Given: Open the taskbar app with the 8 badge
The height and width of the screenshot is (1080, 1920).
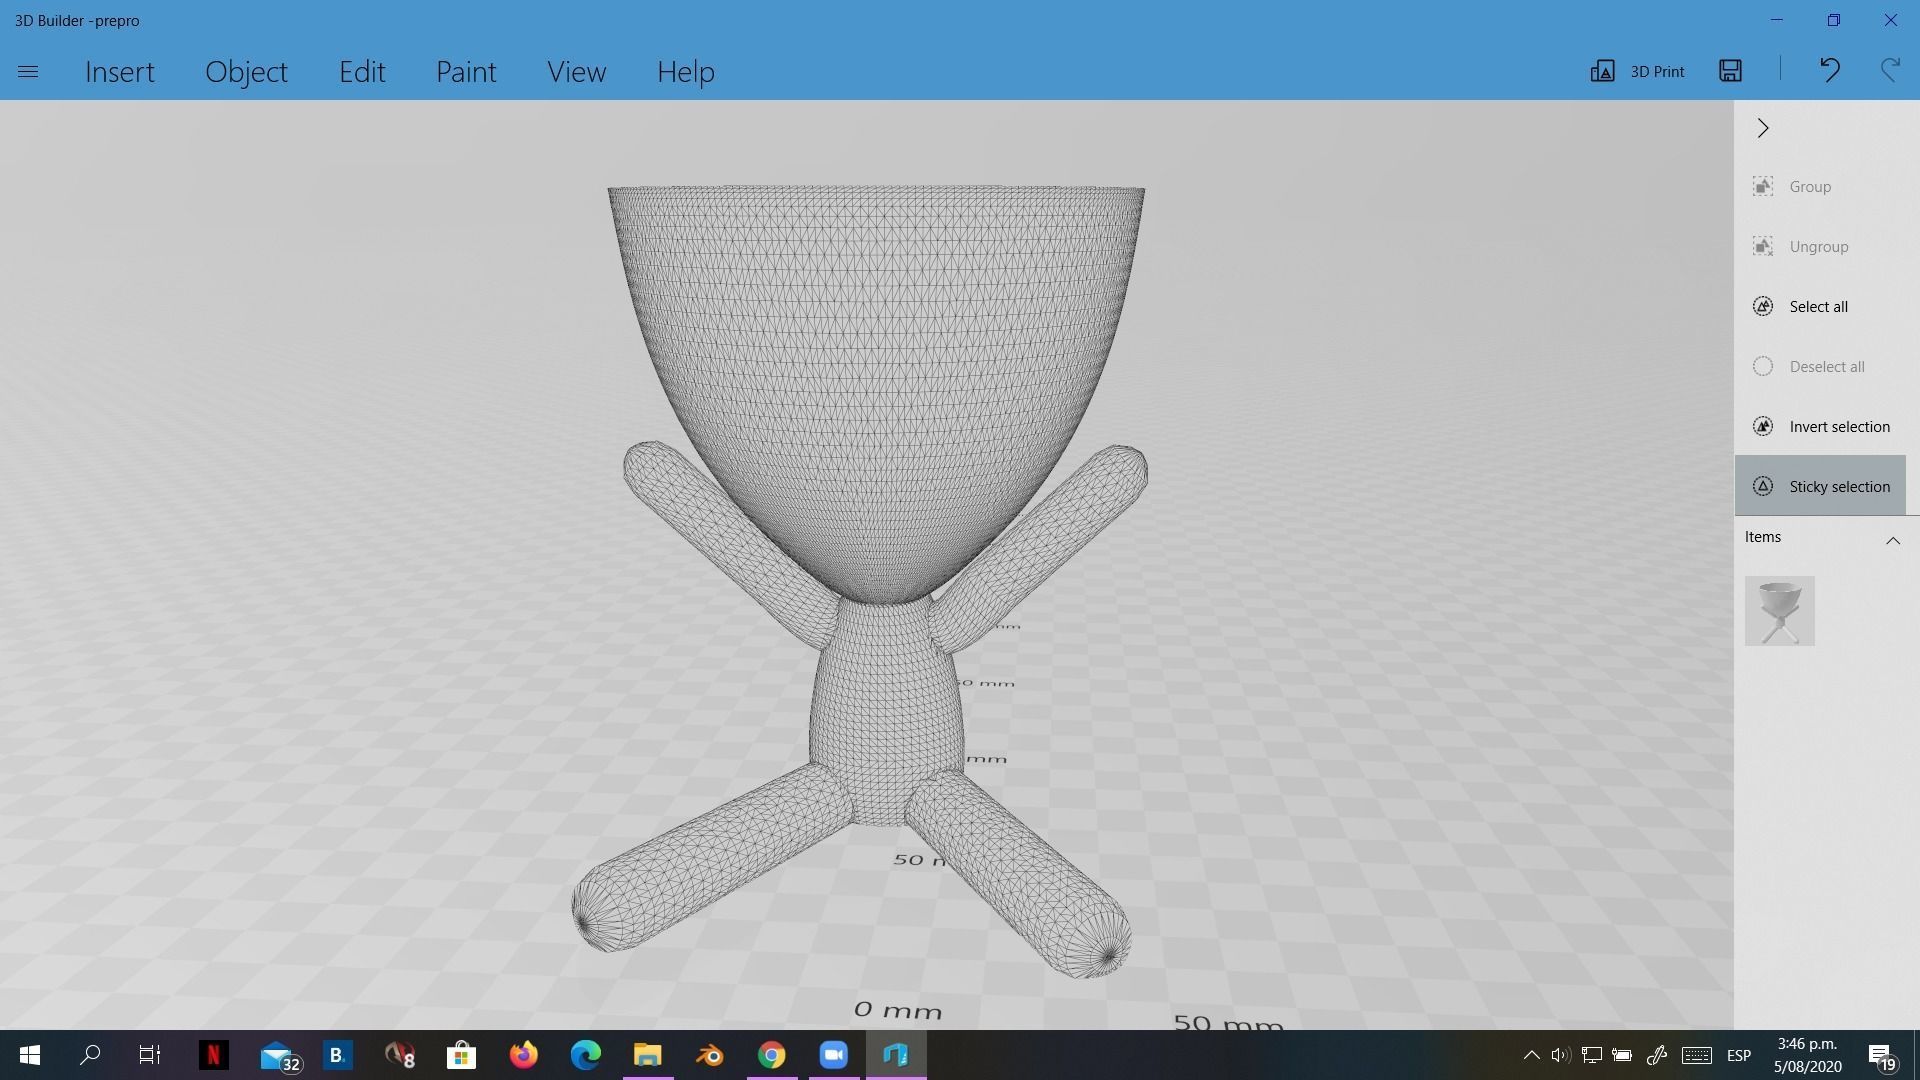Looking at the screenshot, I should pos(399,1055).
